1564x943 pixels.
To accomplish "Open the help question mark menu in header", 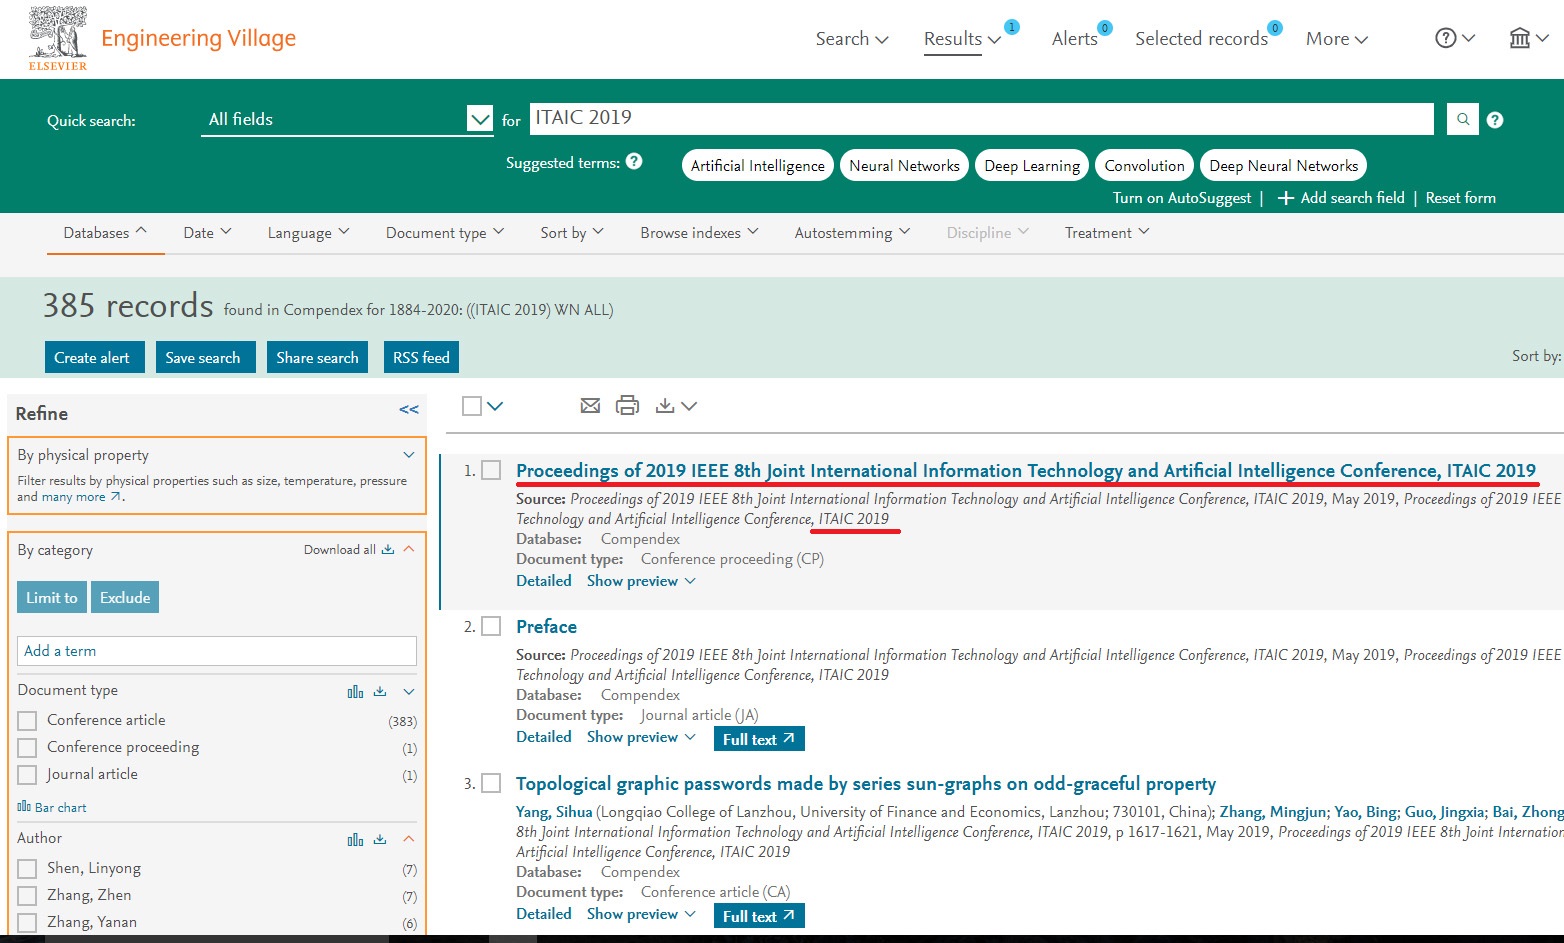I will point(1455,38).
